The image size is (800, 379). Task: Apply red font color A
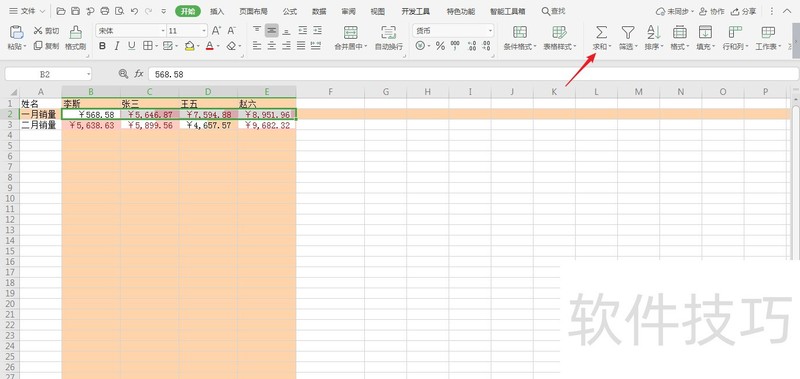click(x=209, y=46)
